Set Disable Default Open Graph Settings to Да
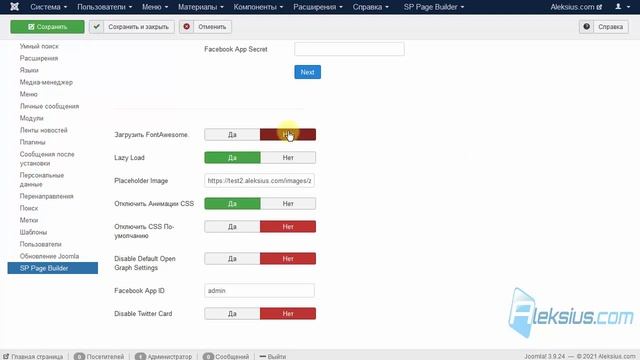The width and height of the screenshot is (640, 360). [x=232, y=259]
